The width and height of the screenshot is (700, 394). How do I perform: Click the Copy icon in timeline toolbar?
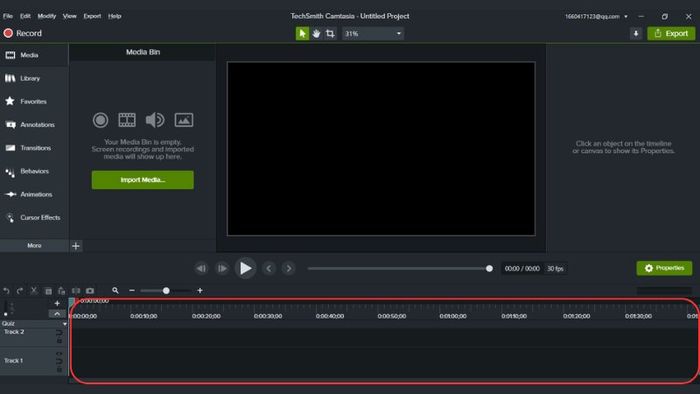click(x=48, y=291)
